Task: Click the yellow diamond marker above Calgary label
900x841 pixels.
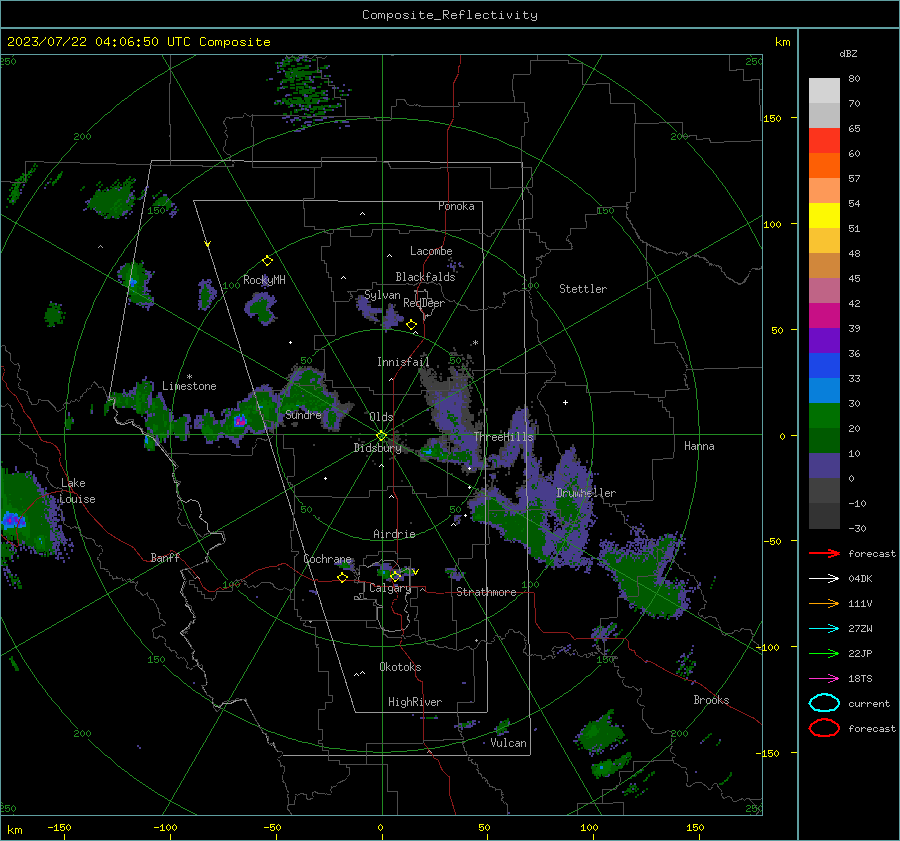Action: click(395, 576)
